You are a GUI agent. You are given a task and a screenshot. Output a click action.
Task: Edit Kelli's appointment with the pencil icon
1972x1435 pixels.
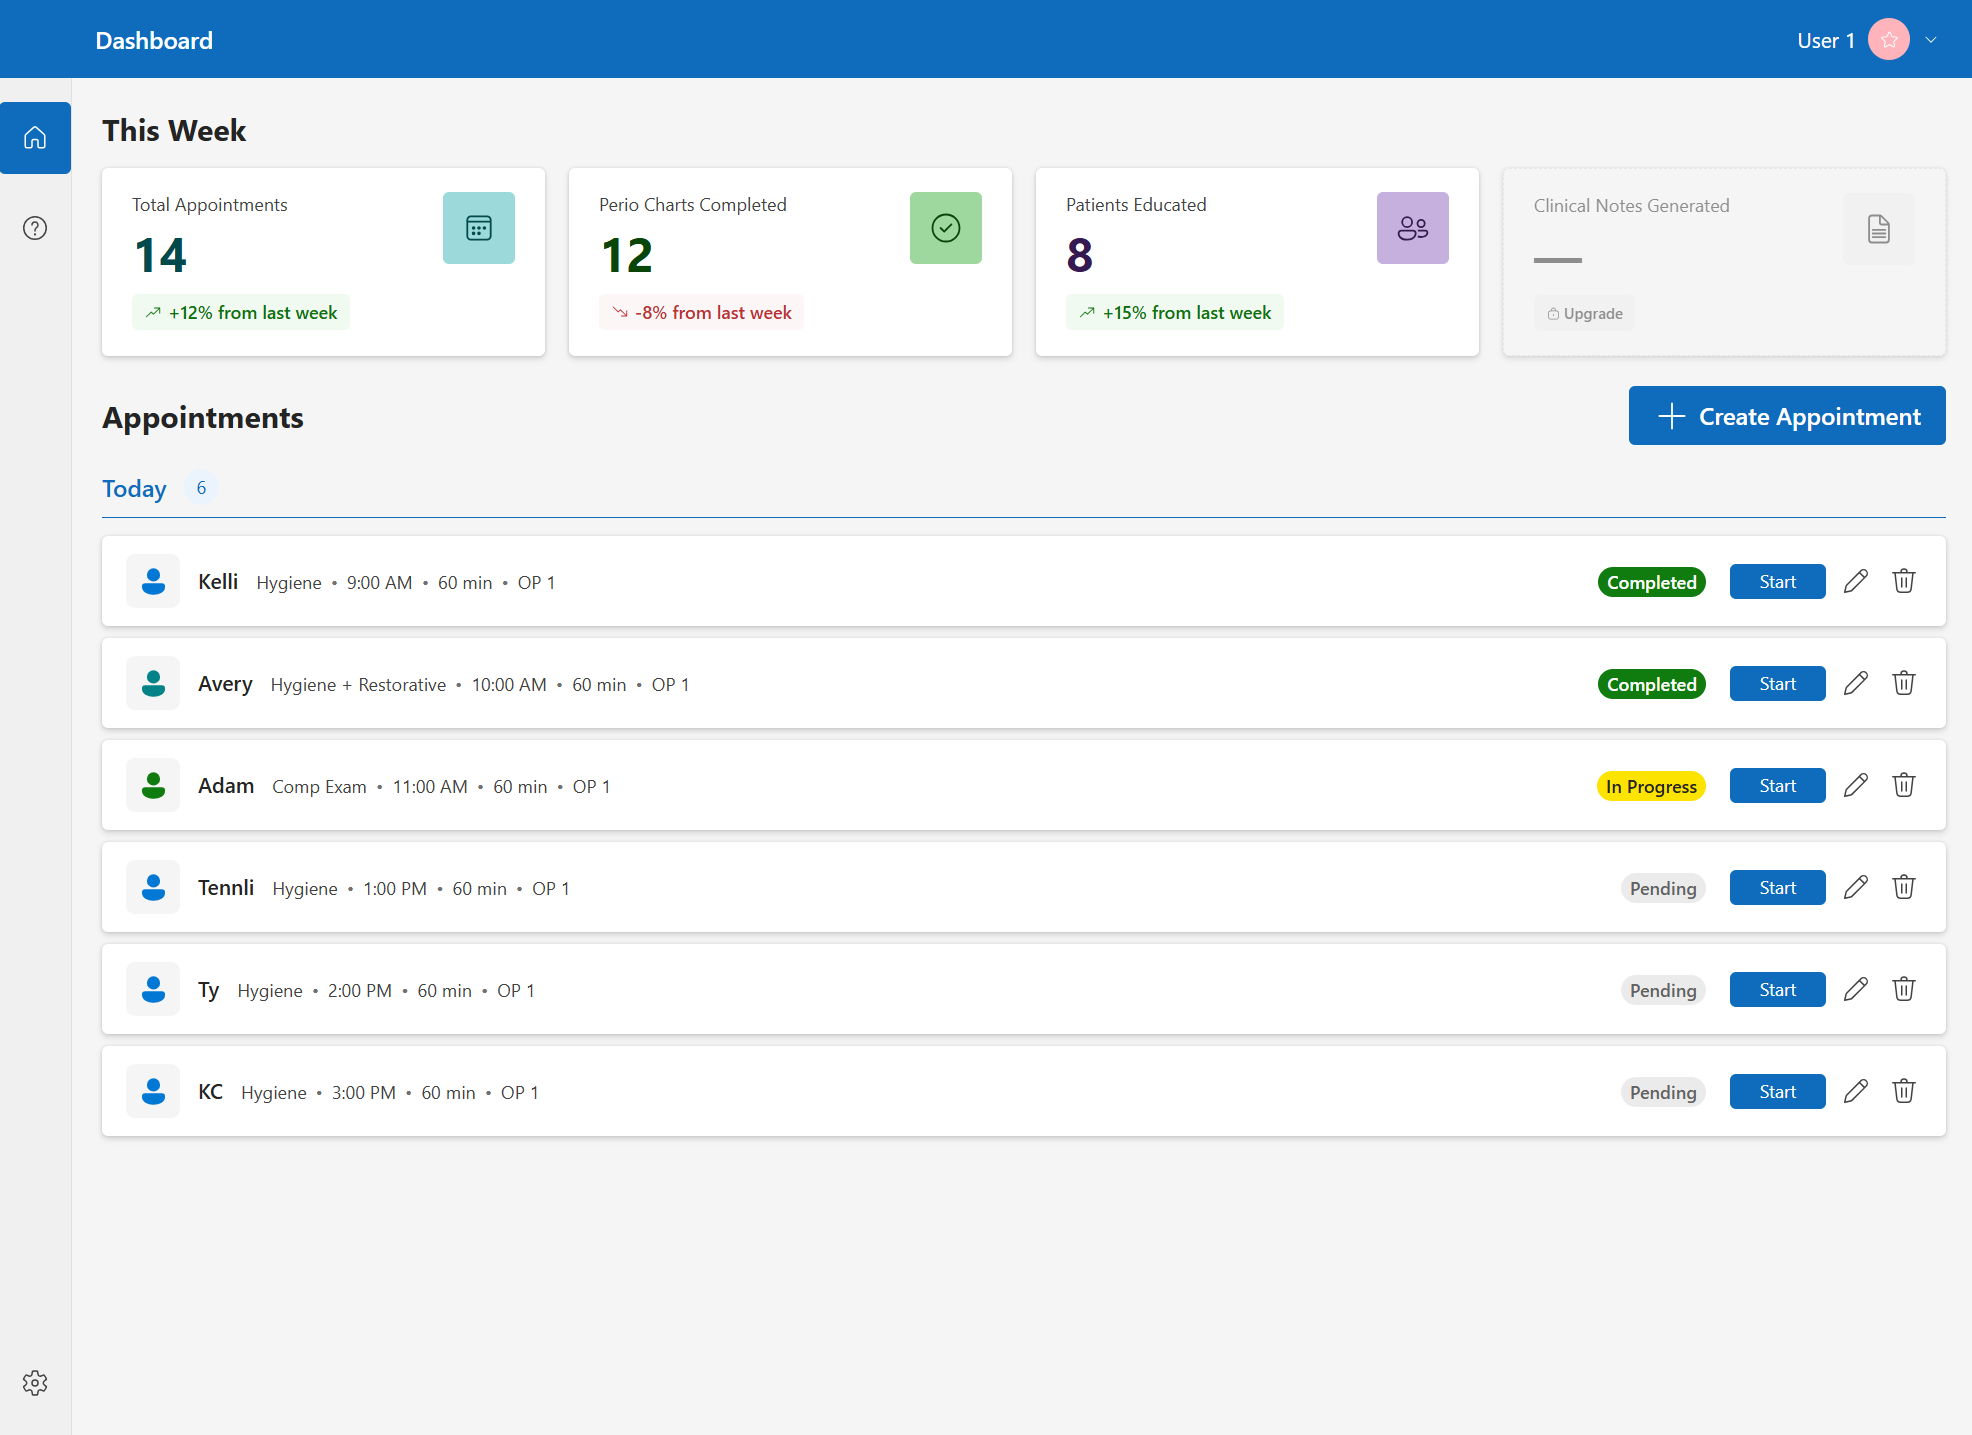[1856, 581]
